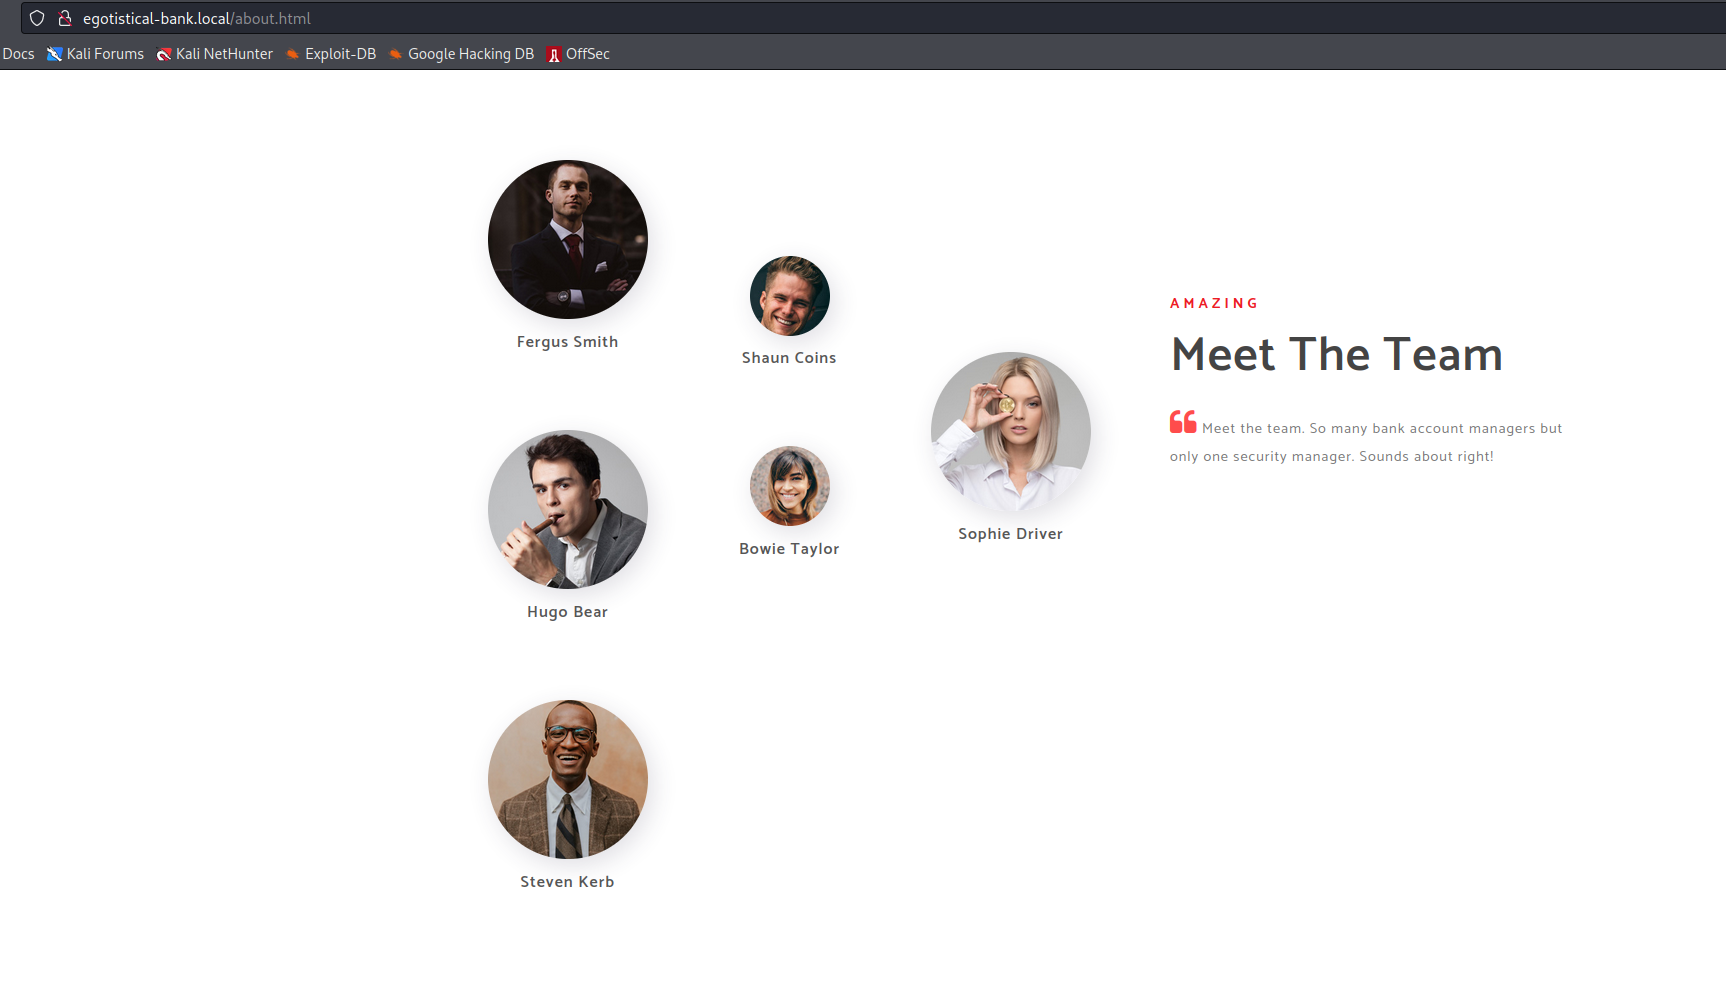
Task: Click the security manager quote paragraph
Action: (1366, 442)
